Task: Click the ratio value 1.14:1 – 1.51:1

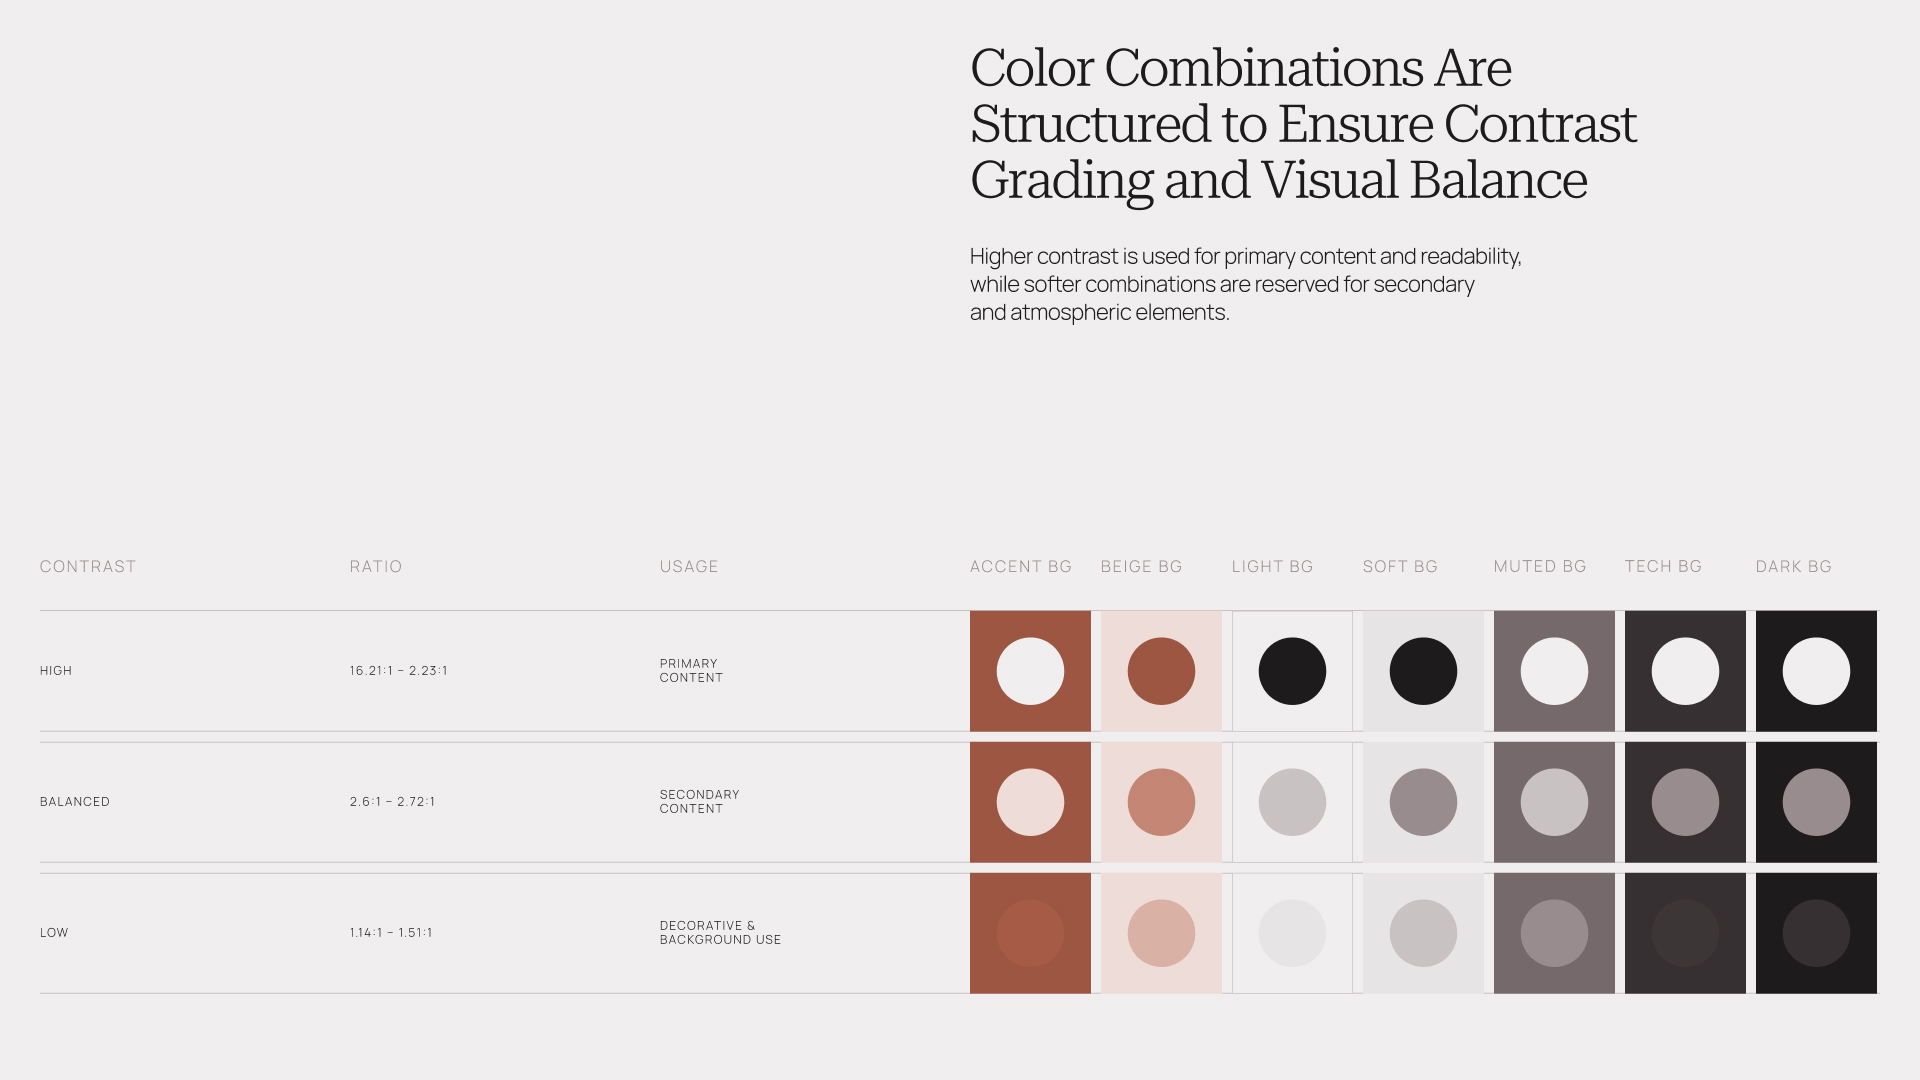Action: click(x=391, y=933)
